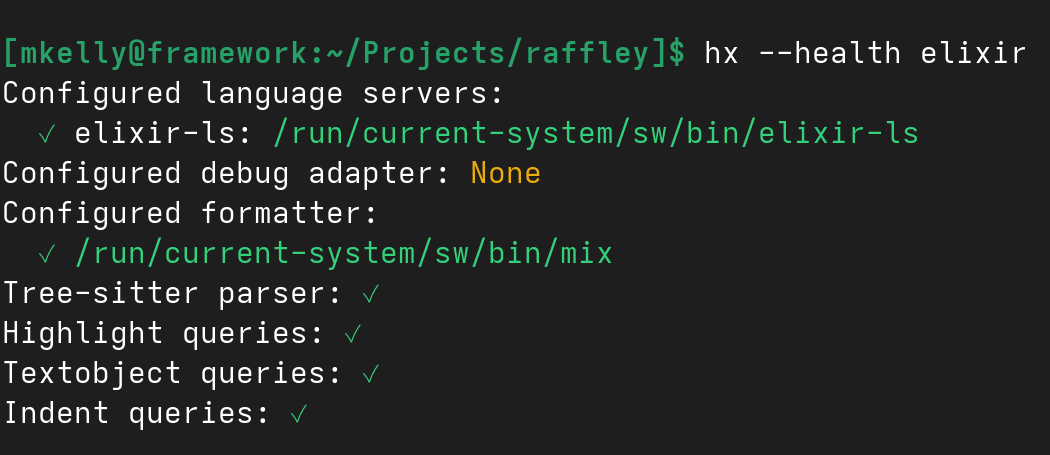
Task: Click the "Tree-sitter parser:" label
Action: [x=172, y=294]
